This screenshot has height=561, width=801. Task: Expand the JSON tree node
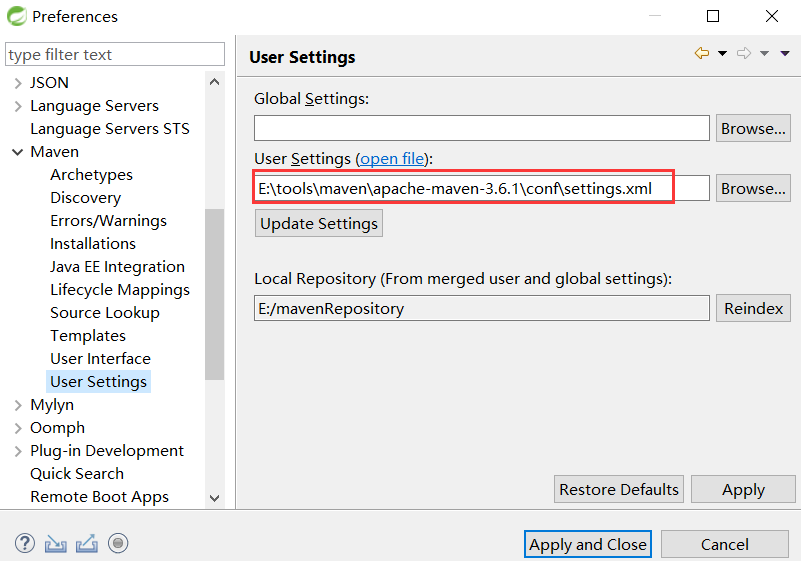[18, 83]
